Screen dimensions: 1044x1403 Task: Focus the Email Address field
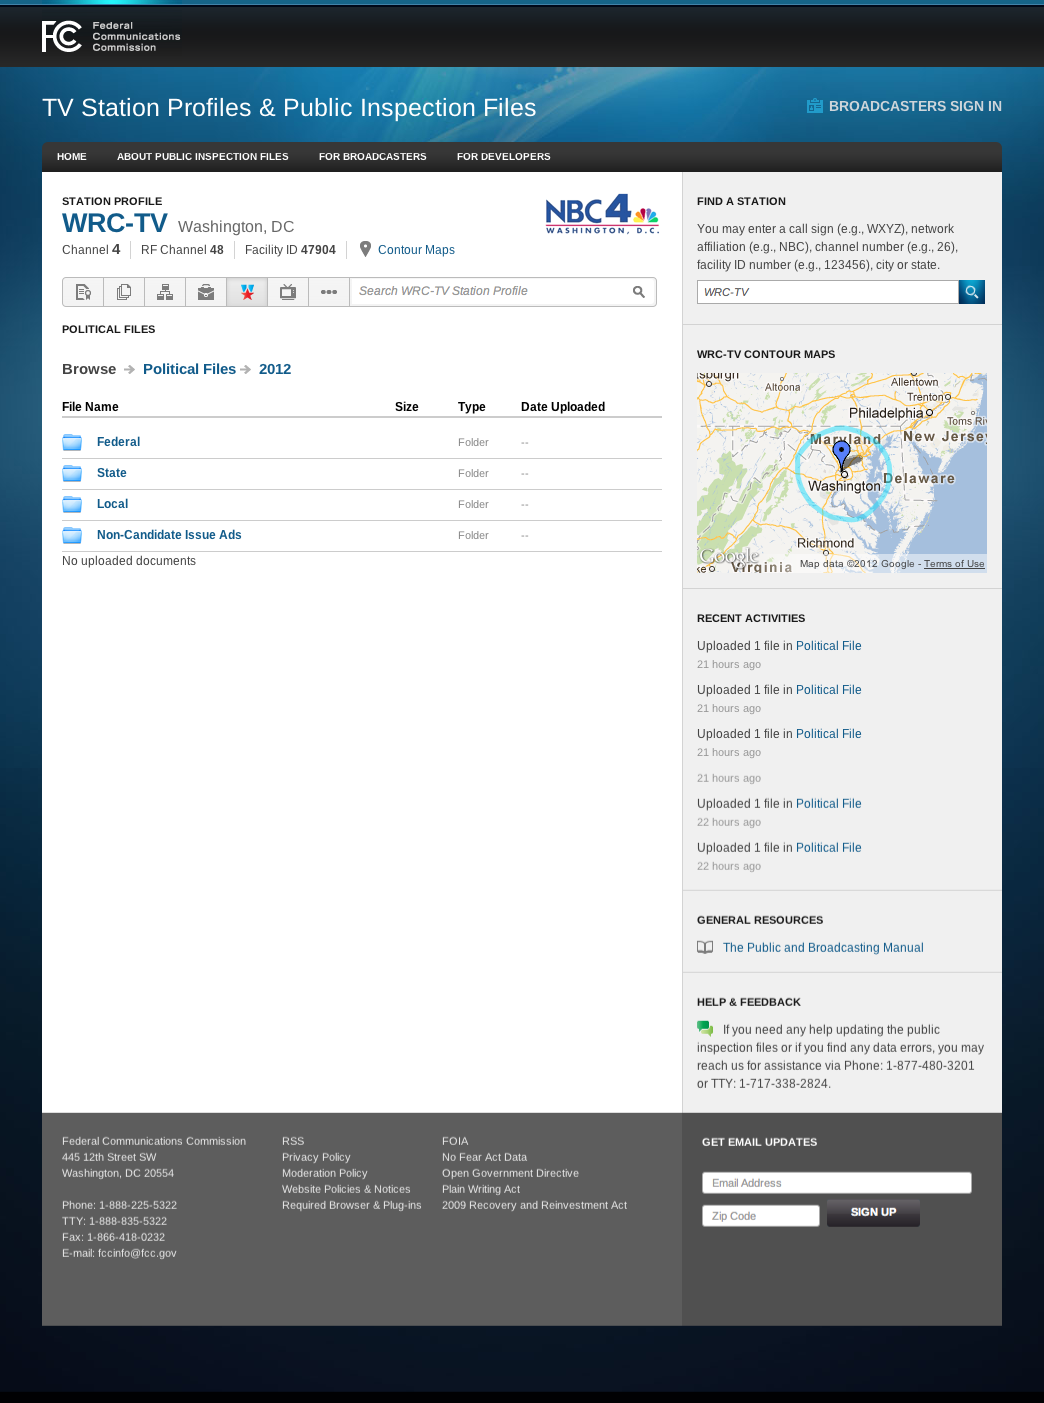click(837, 1183)
